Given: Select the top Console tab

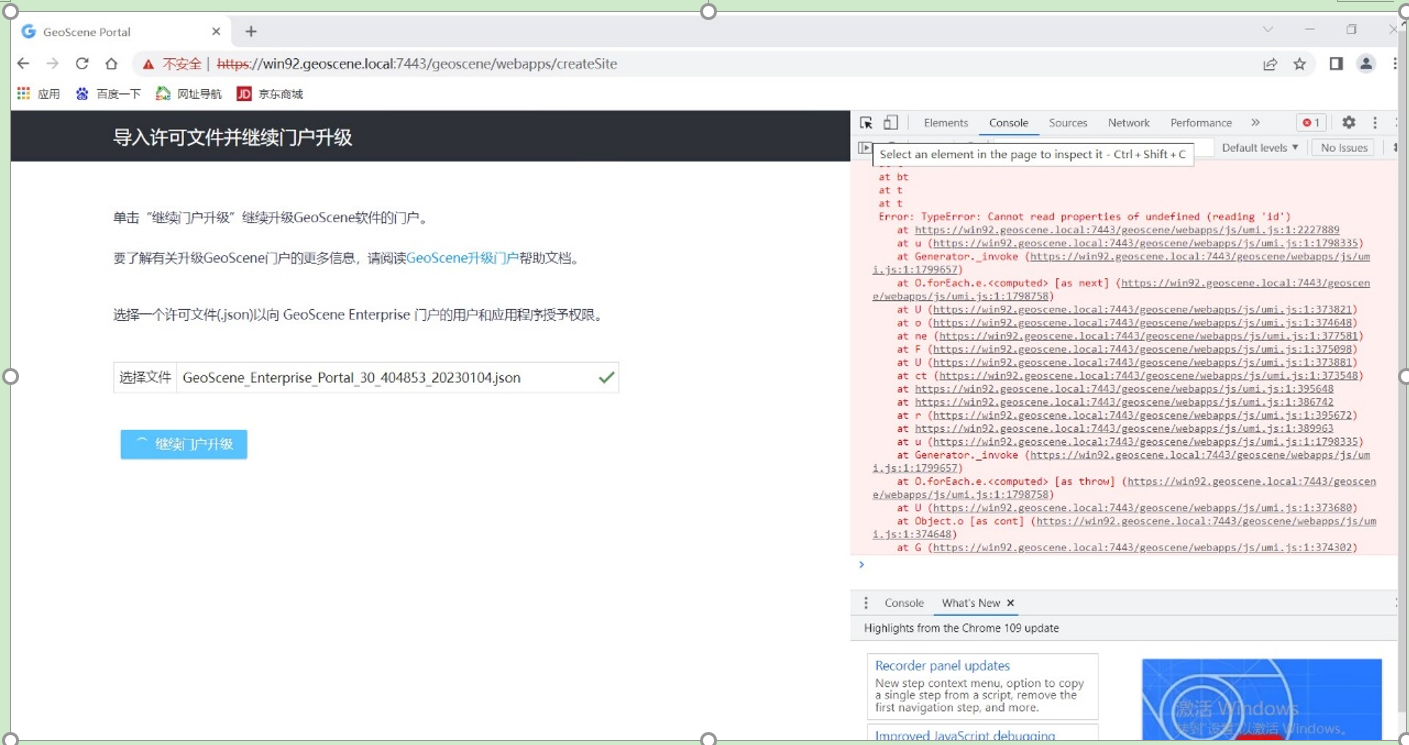Looking at the screenshot, I should (x=1008, y=123).
